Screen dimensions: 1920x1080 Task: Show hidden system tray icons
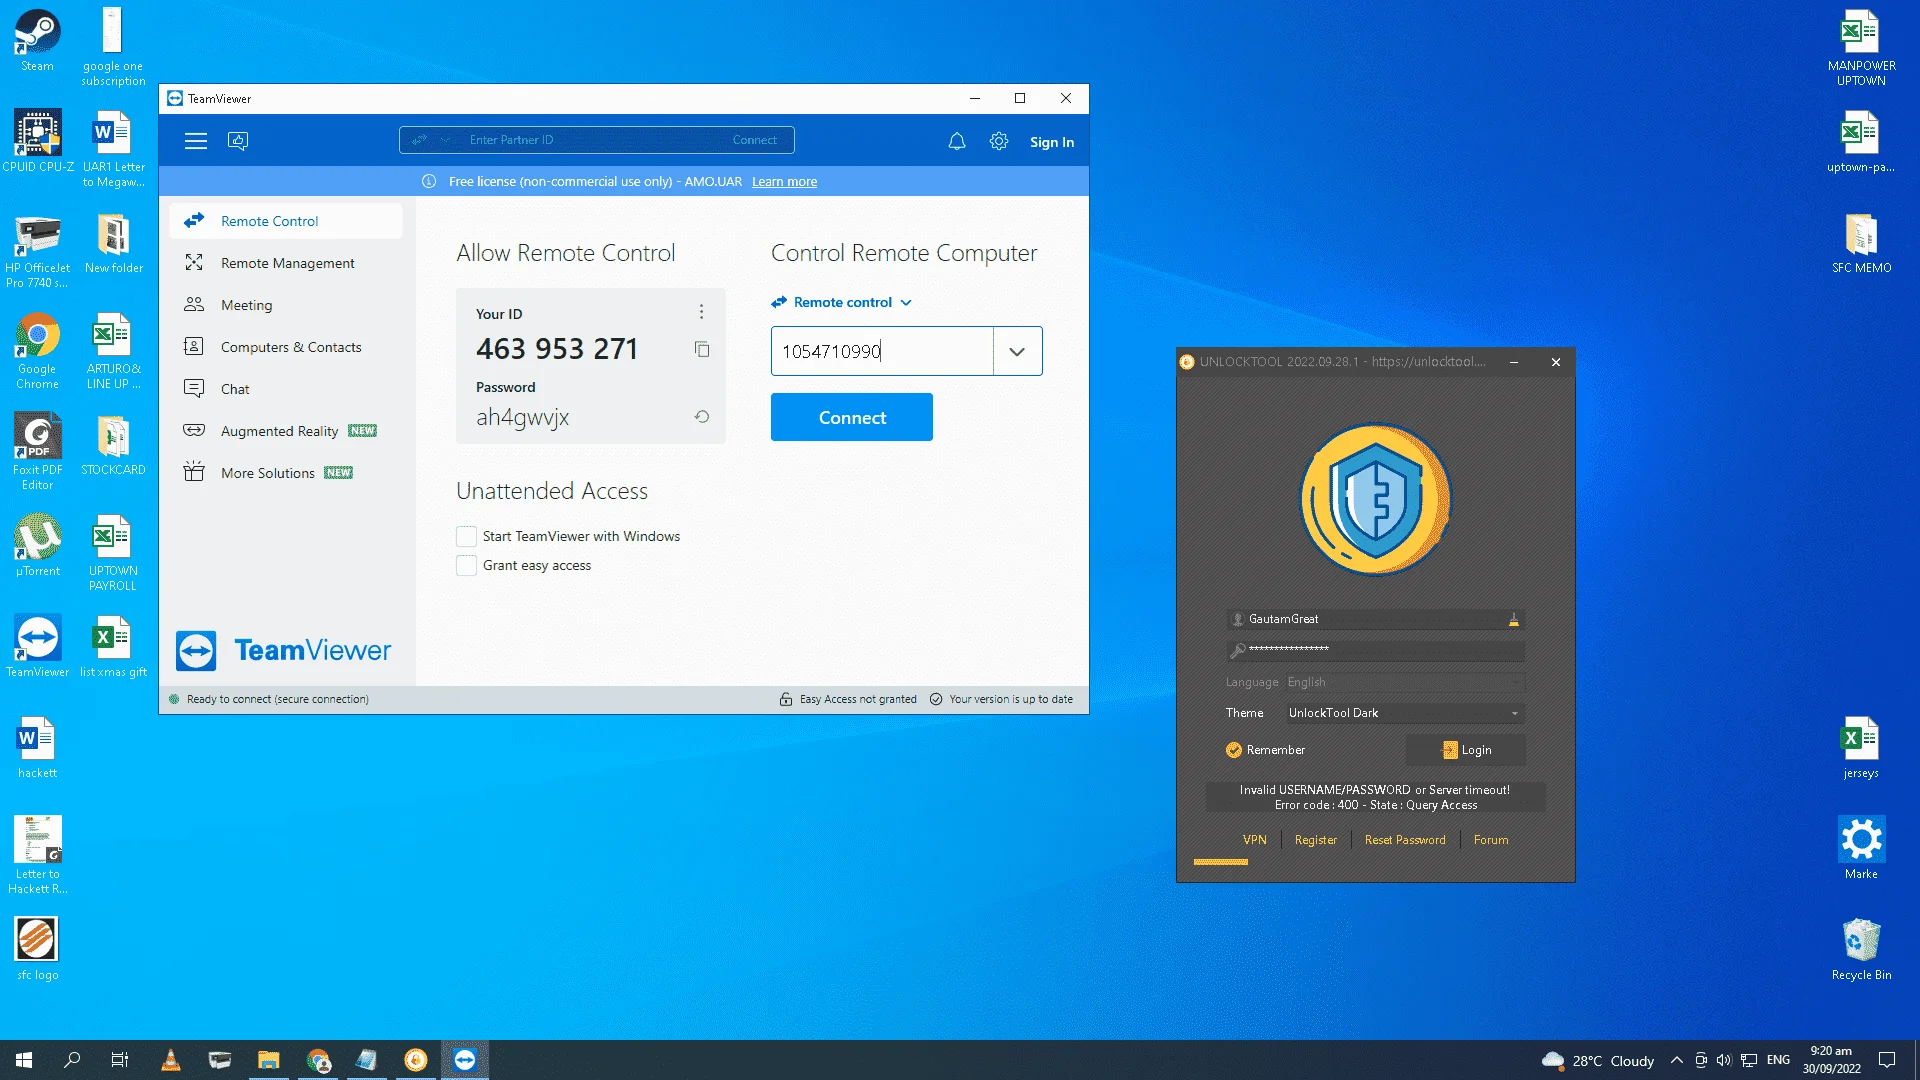point(1677,1060)
